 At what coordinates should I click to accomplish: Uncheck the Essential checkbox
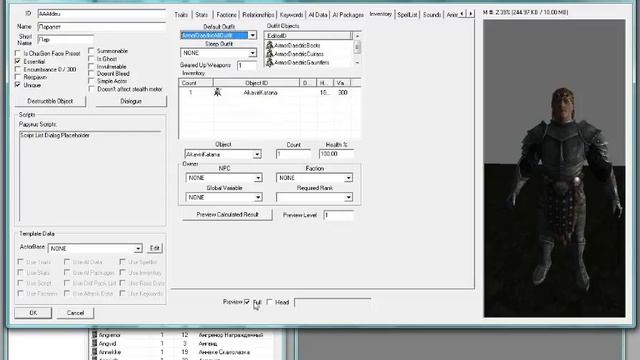[x=18, y=61]
